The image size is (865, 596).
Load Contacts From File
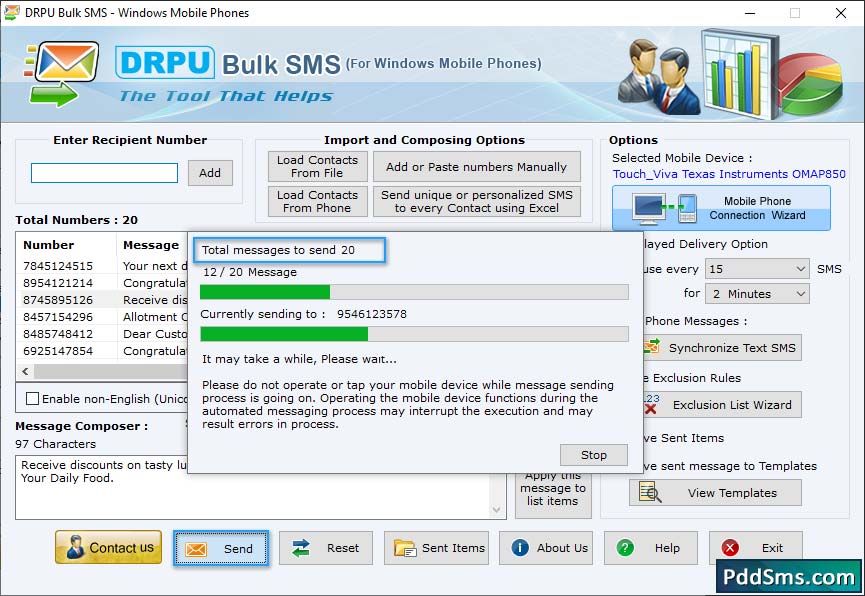(x=317, y=166)
